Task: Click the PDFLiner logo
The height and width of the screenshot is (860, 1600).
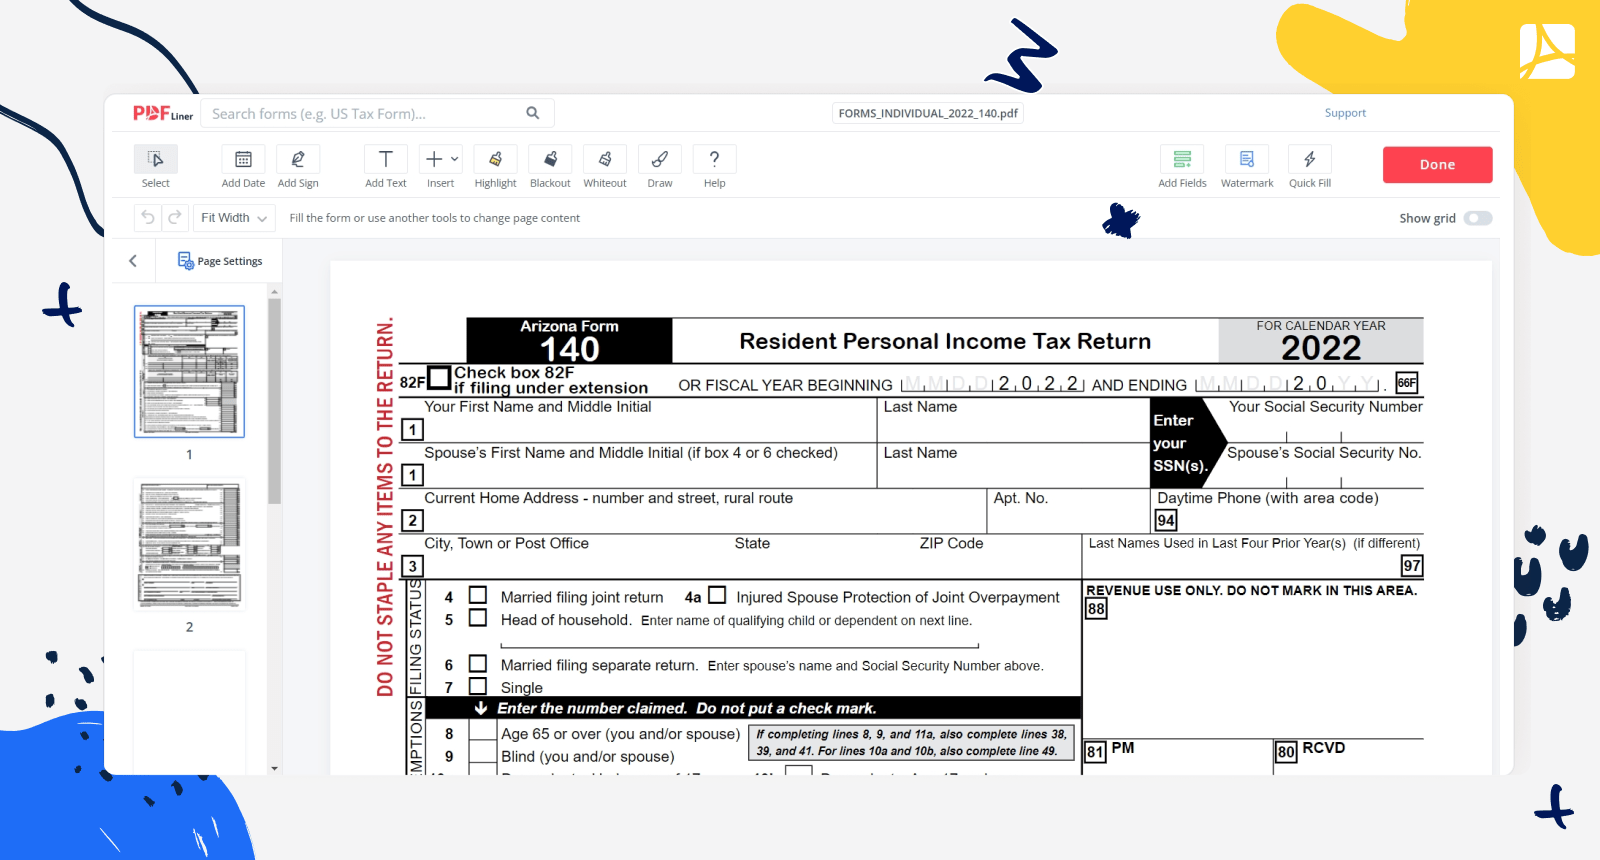Action: tap(163, 113)
